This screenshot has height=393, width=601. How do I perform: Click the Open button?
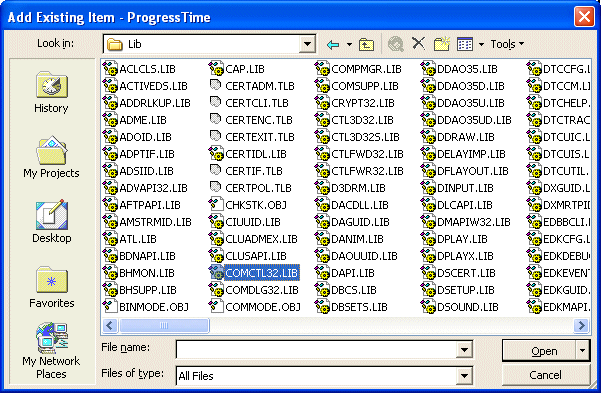(x=539, y=350)
